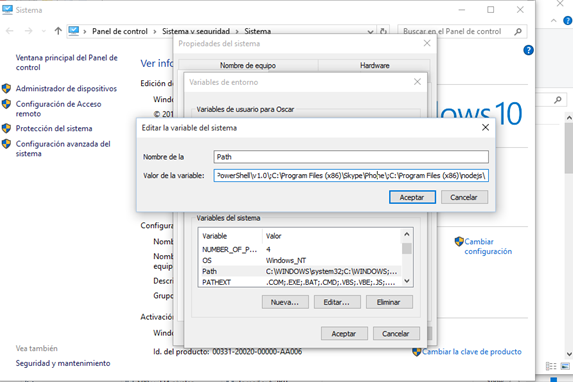573x382 pixels.
Task: Collapse ribbon chevron in background window
Action: [554, 20]
